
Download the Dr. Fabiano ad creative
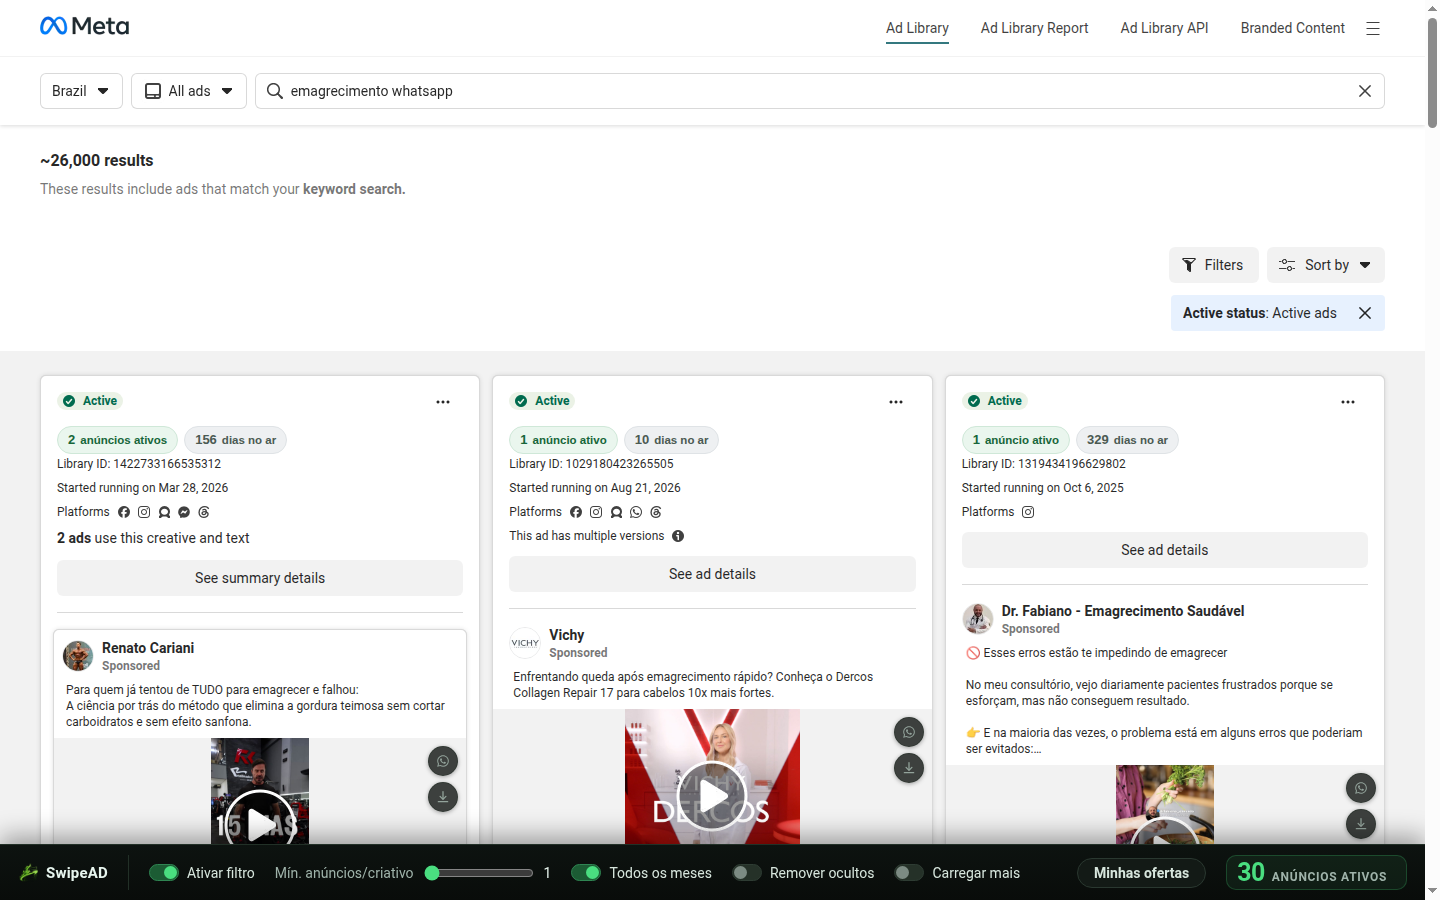coord(1361,824)
